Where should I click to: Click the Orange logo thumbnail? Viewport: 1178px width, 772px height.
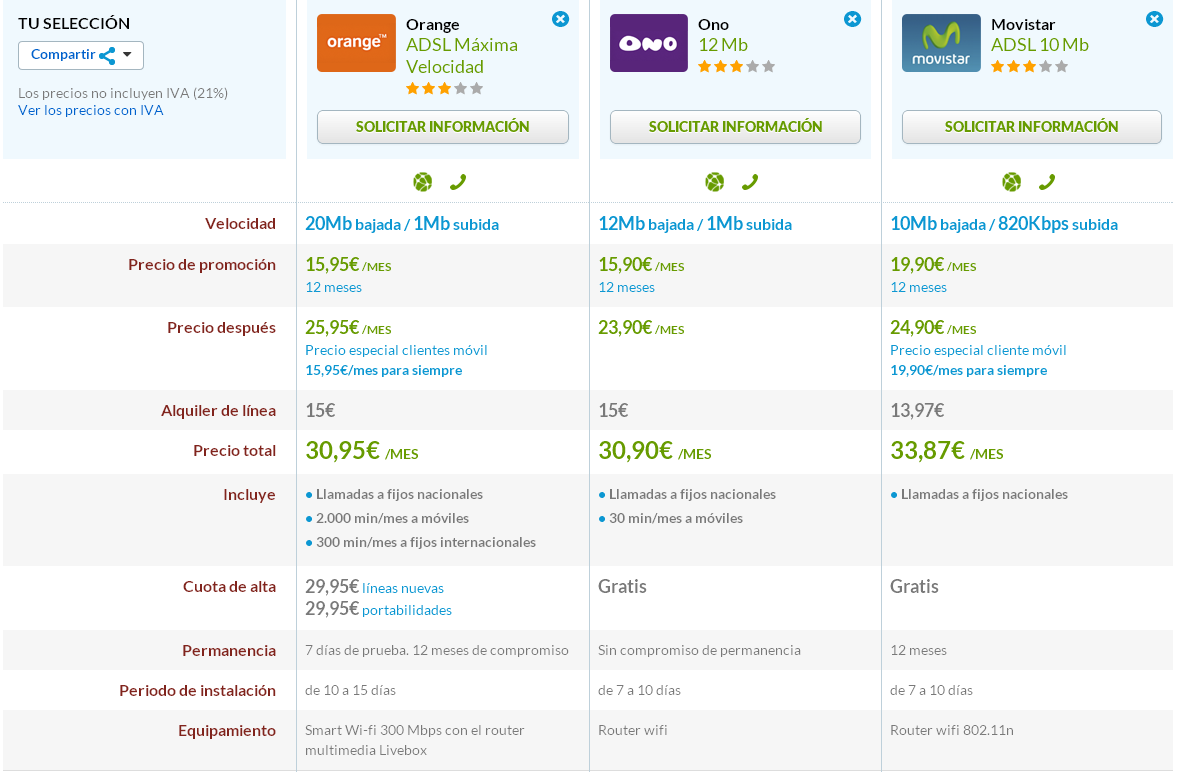(x=356, y=43)
